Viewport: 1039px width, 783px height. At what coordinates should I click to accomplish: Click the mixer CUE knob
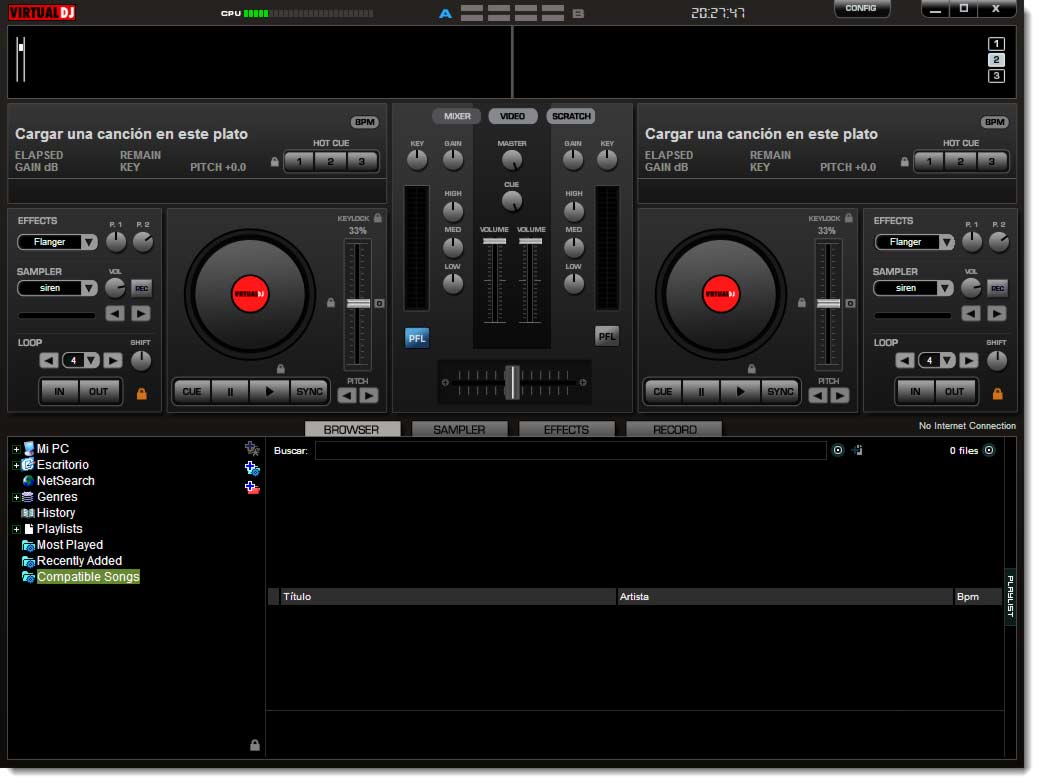point(512,201)
